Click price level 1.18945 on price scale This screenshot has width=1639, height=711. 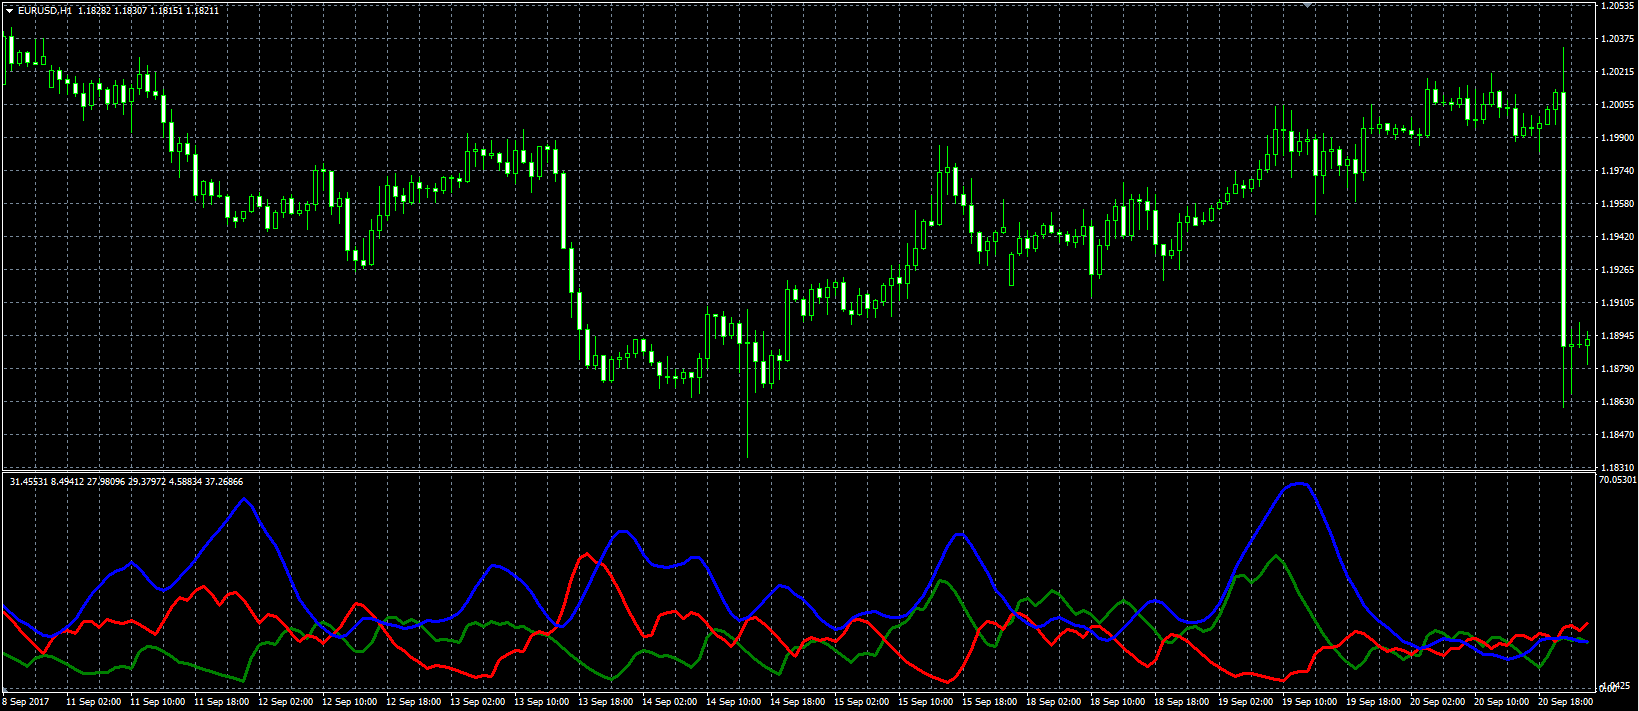(x=1617, y=336)
